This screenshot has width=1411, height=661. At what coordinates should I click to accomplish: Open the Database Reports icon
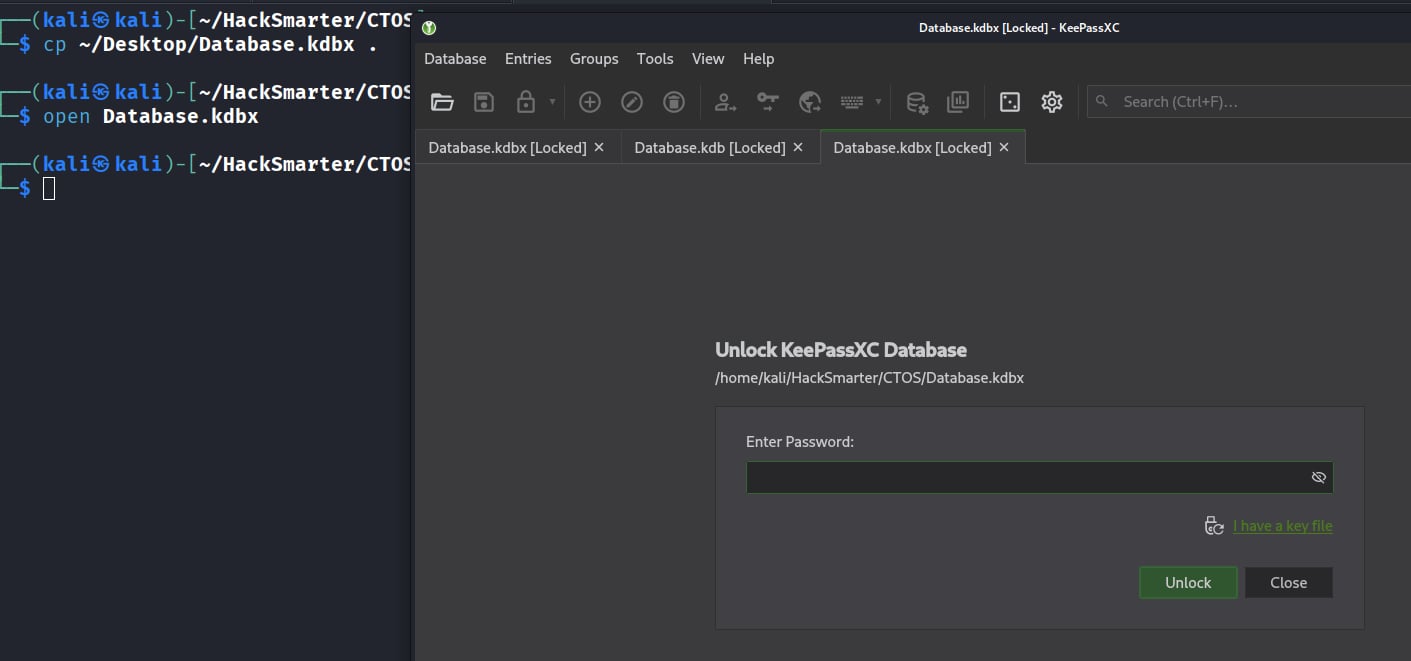point(958,102)
